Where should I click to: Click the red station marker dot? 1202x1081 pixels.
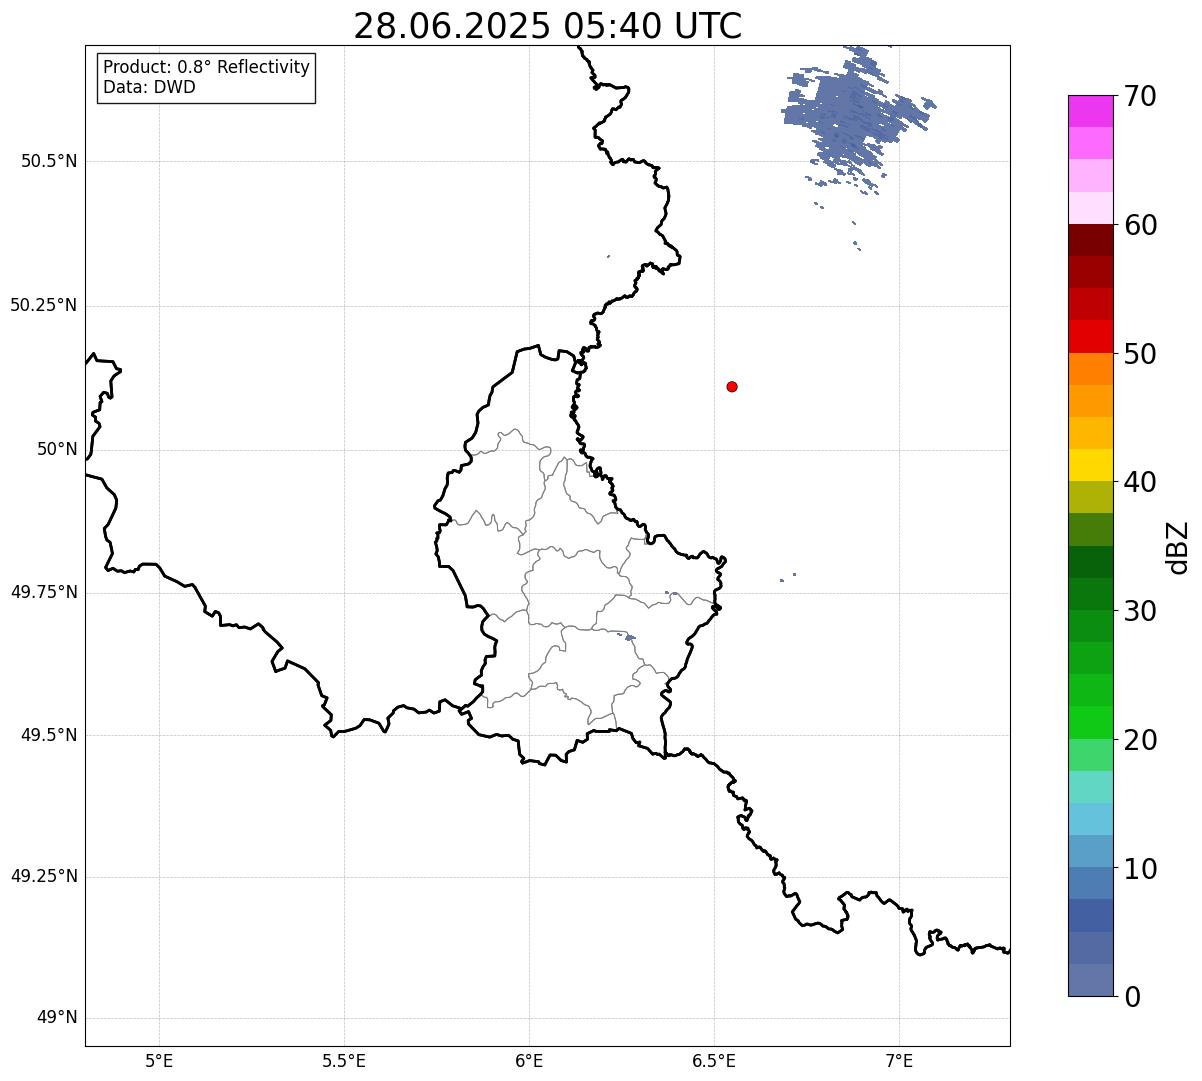click(732, 386)
